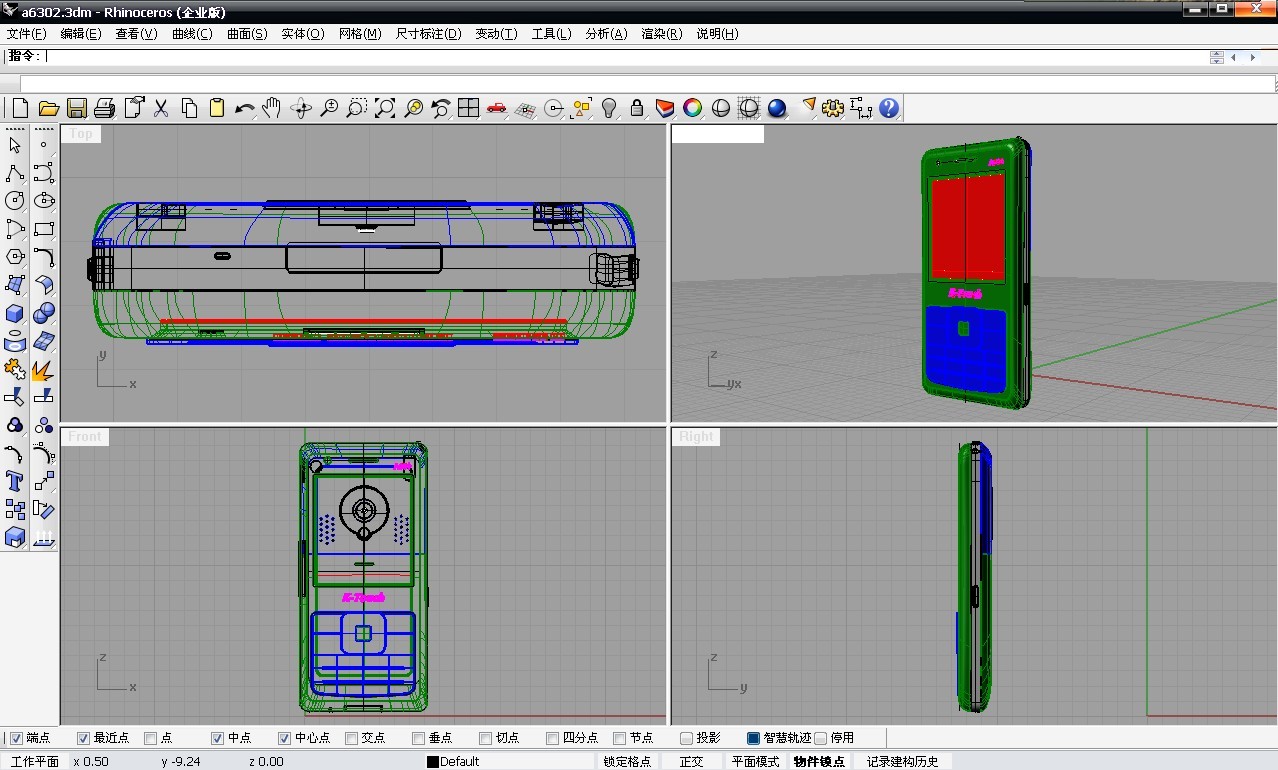Viewport: 1278px width, 770px height.
Task: Uncheck the 最近点 snap option
Action: (84, 738)
